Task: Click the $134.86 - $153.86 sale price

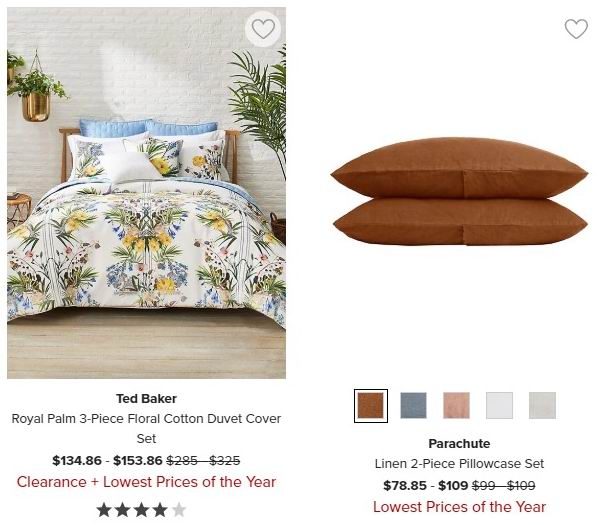Action: (108, 461)
